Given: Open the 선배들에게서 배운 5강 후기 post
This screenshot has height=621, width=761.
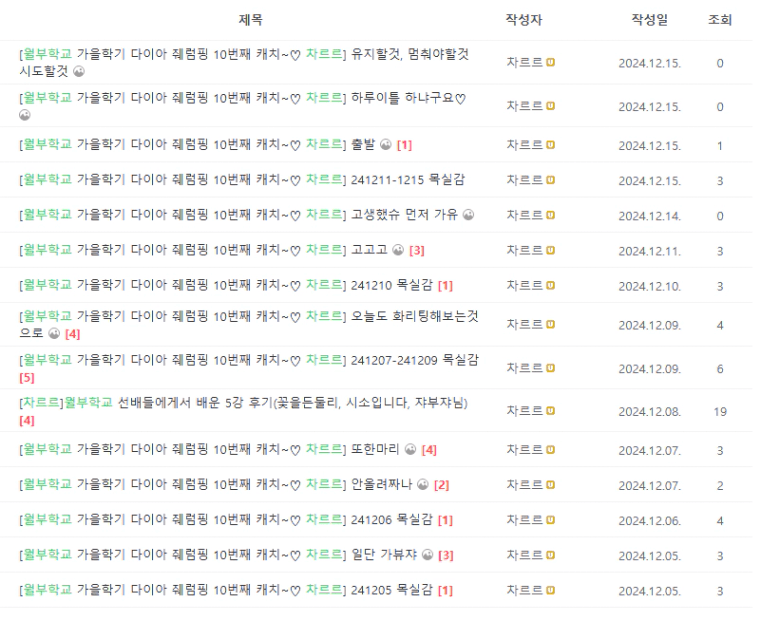Looking at the screenshot, I should [x=243, y=403].
